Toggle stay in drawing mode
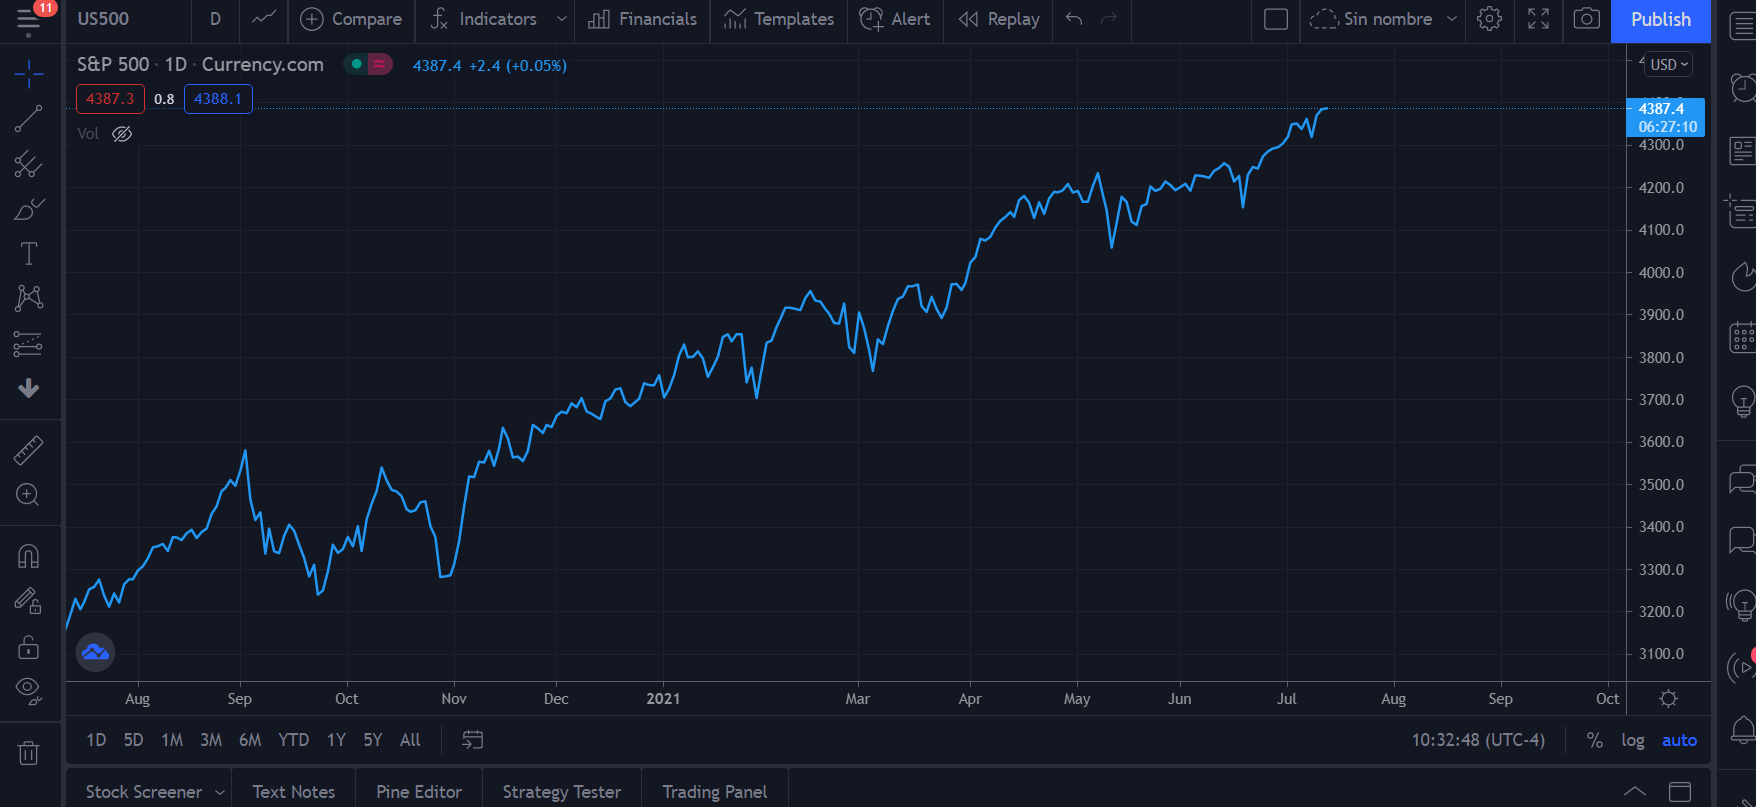 (29, 601)
